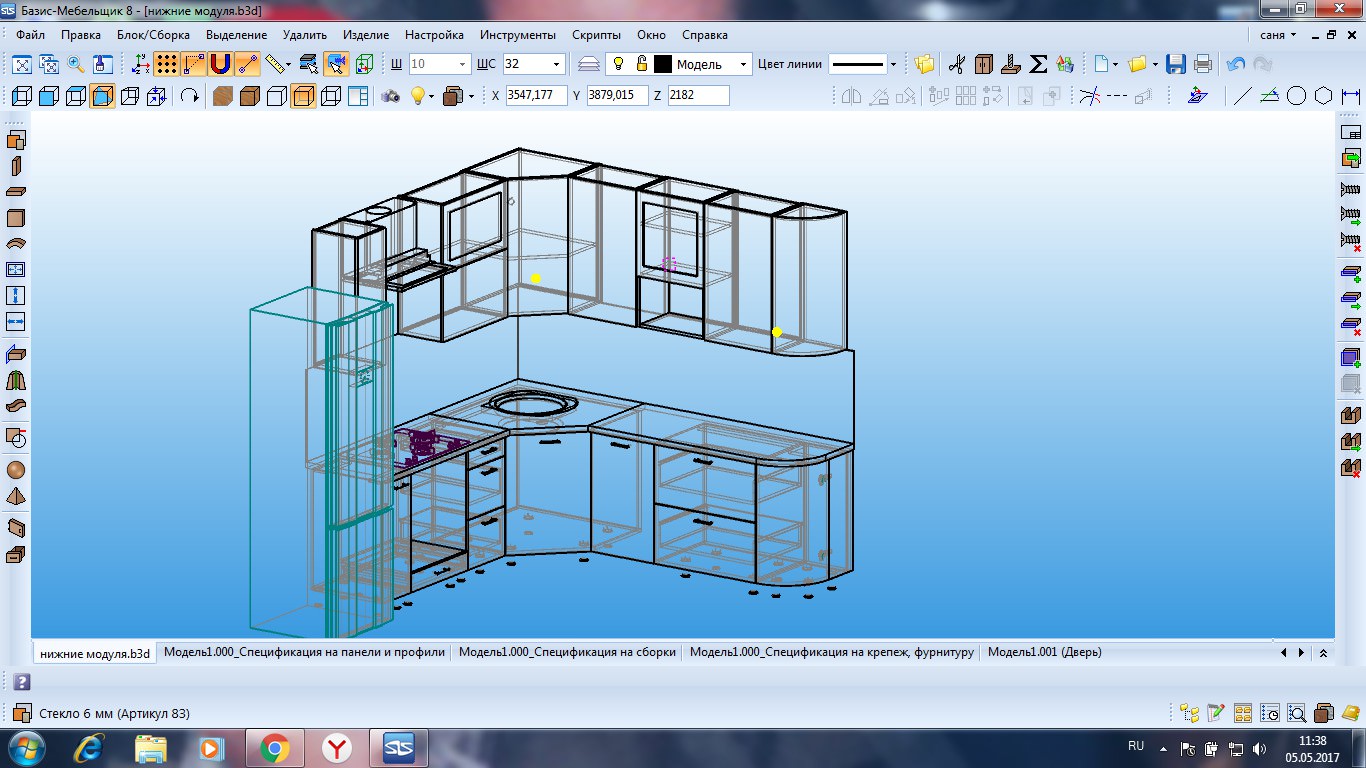Viewport: 1366px width, 768px height.
Task: Click the wooden cabinet doors icon
Action: pos(984,64)
